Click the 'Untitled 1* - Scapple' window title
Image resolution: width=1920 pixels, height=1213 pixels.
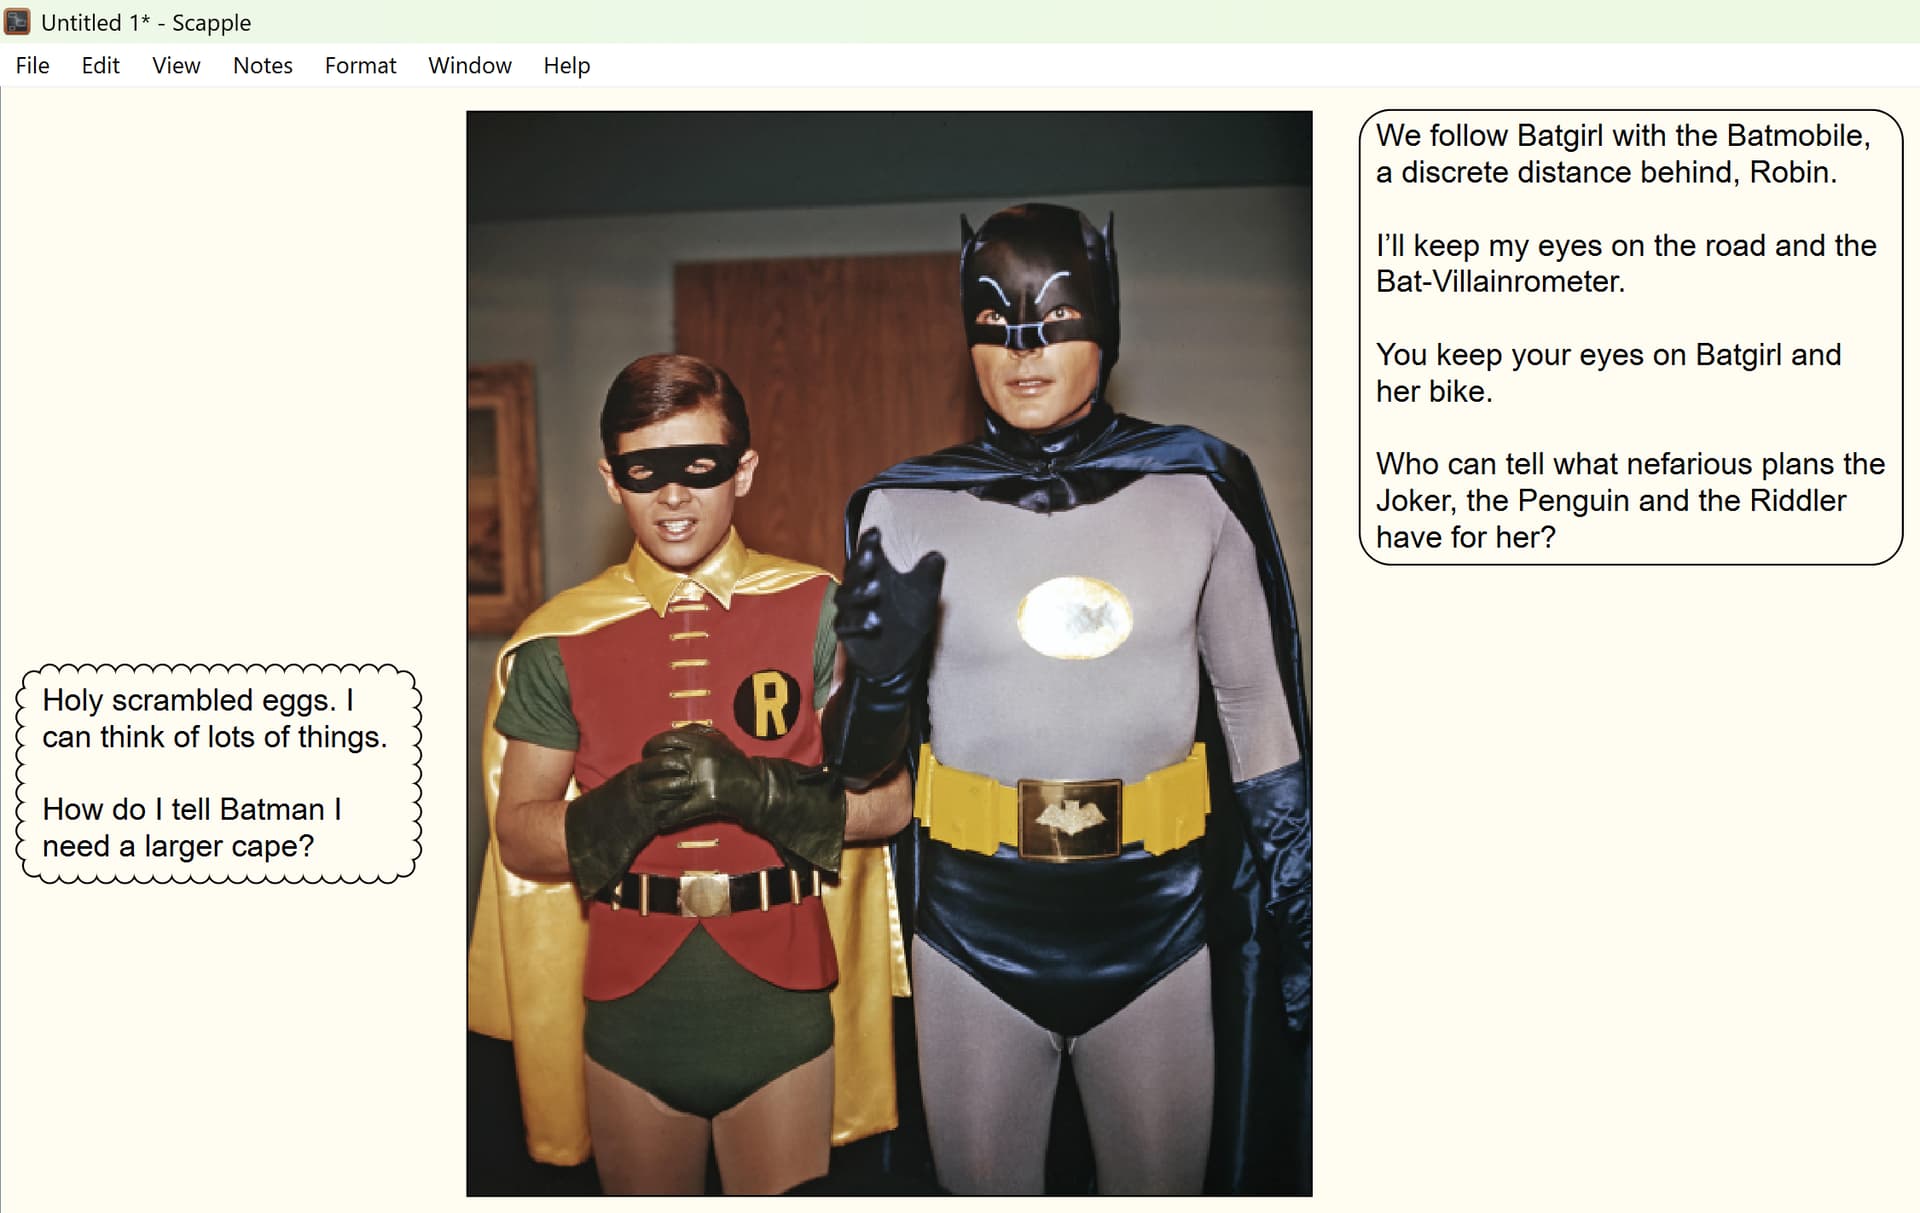[146, 22]
